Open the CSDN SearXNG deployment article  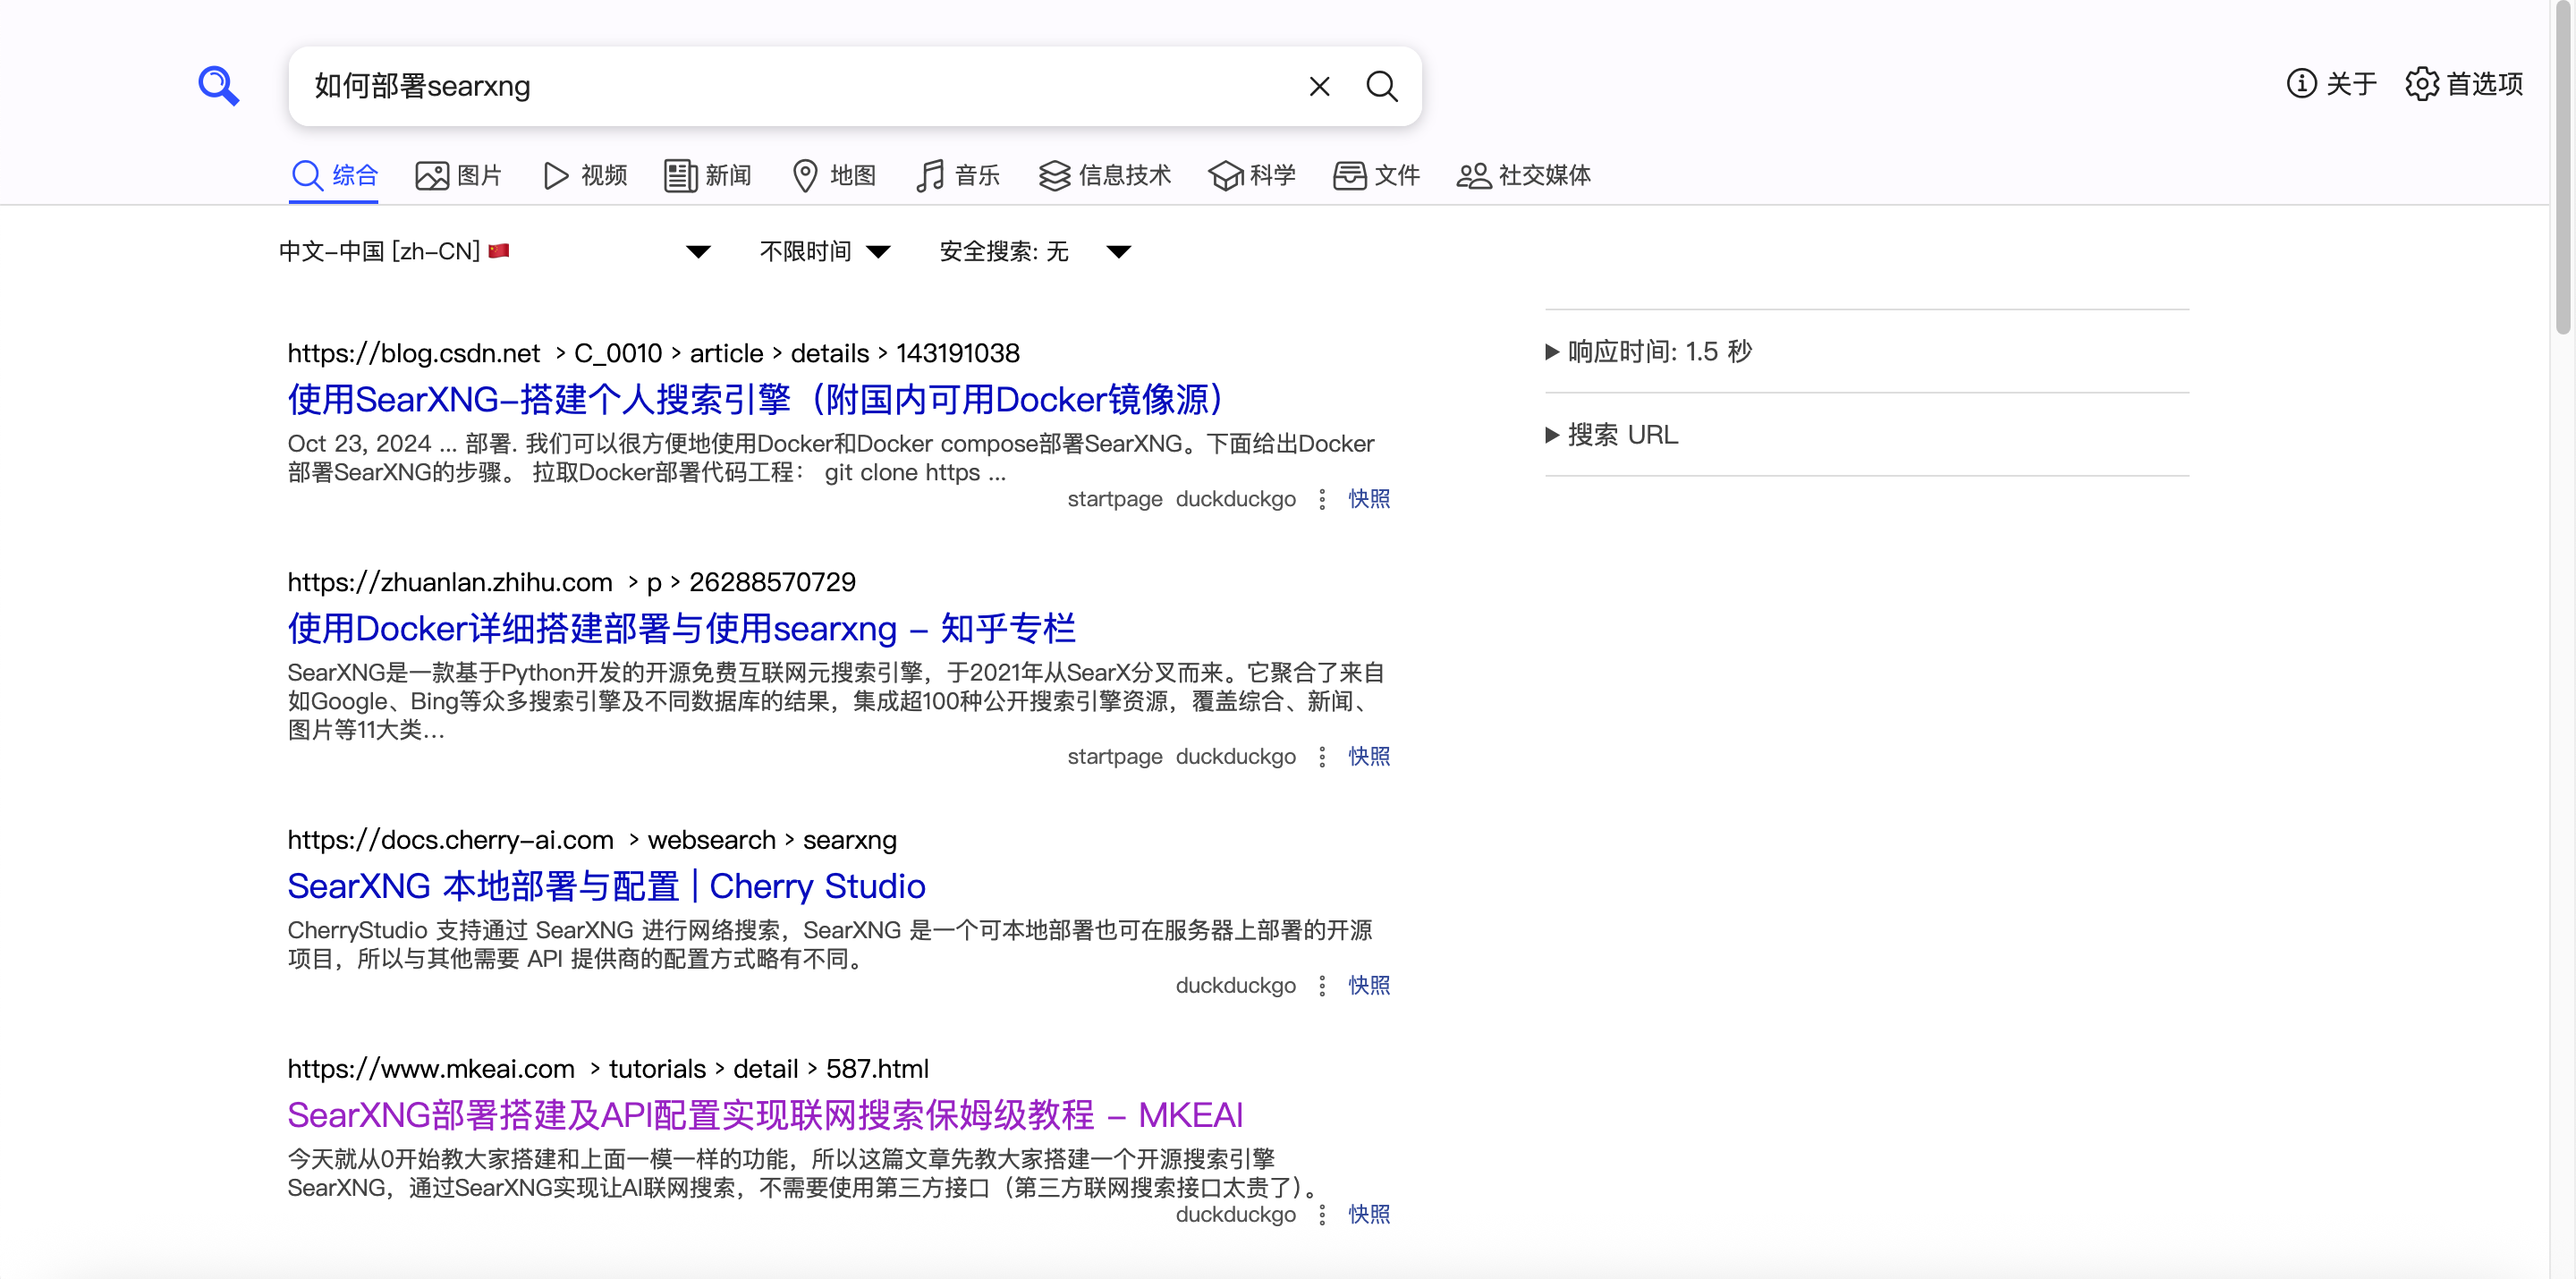pos(754,398)
